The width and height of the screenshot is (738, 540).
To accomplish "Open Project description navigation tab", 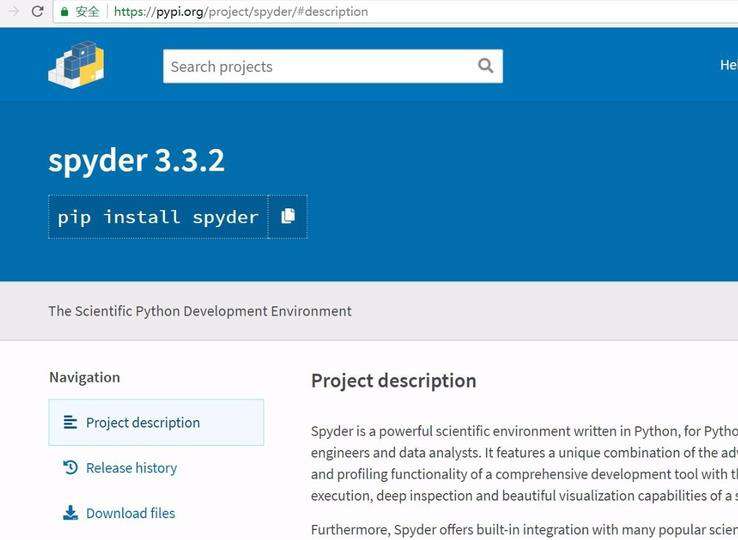I will 156,422.
